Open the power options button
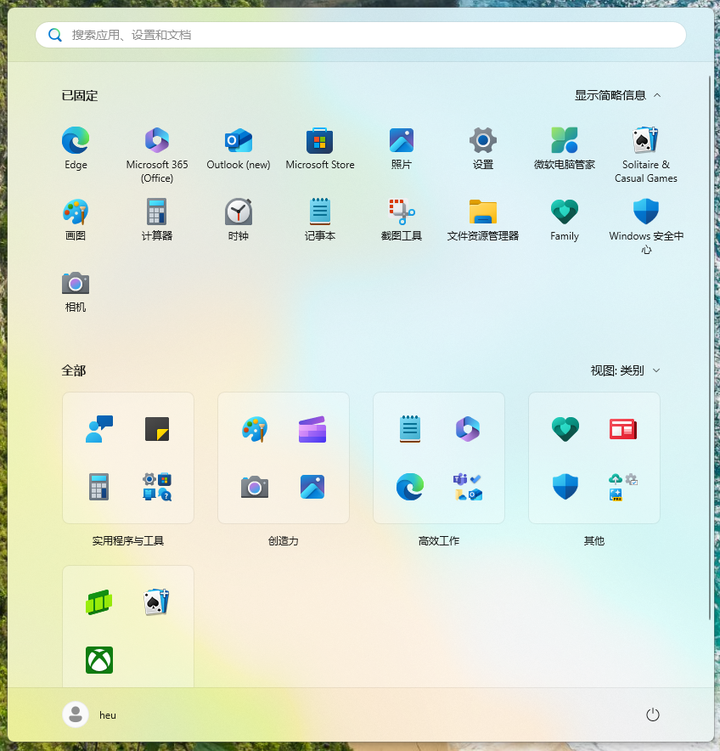This screenshot has width=720, height=751. (652, 715)
